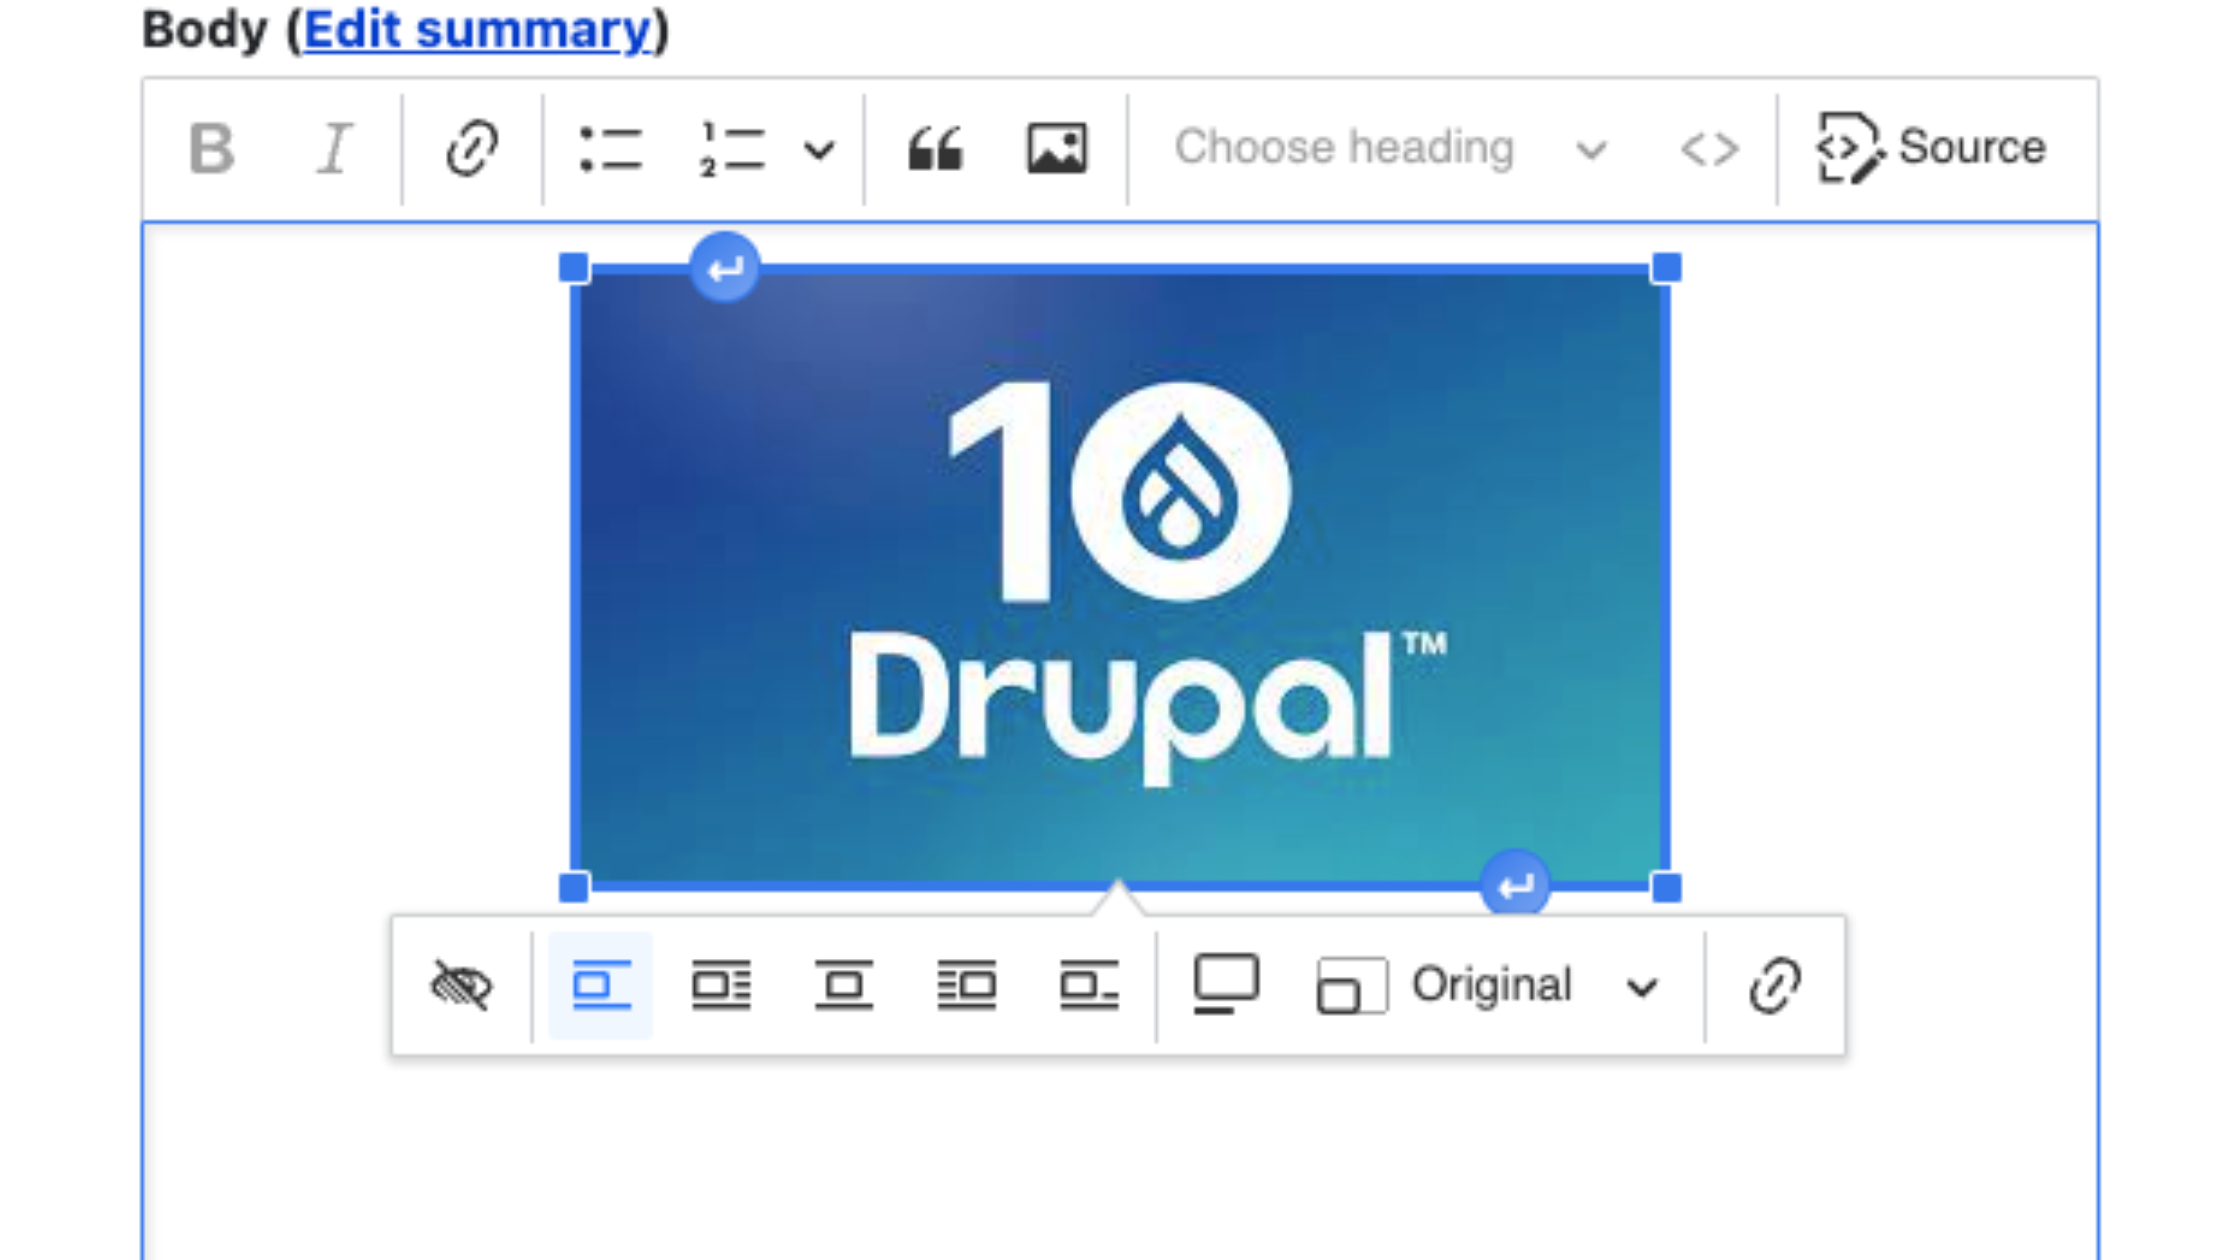Open the Original image size dropdown

tap(1491, 985)
